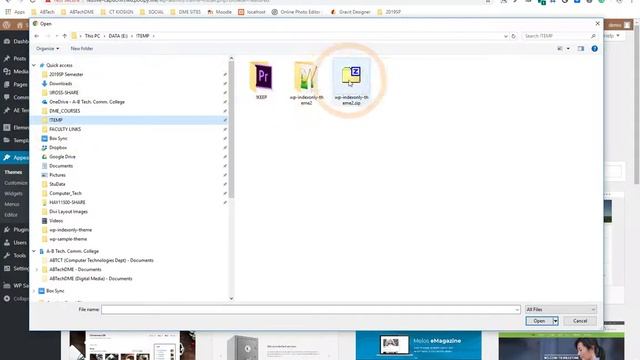Expand the ABTechDME - Documents node
This screenshot has height=360, width=640.
pyautogui.click(x=37, y=269)
